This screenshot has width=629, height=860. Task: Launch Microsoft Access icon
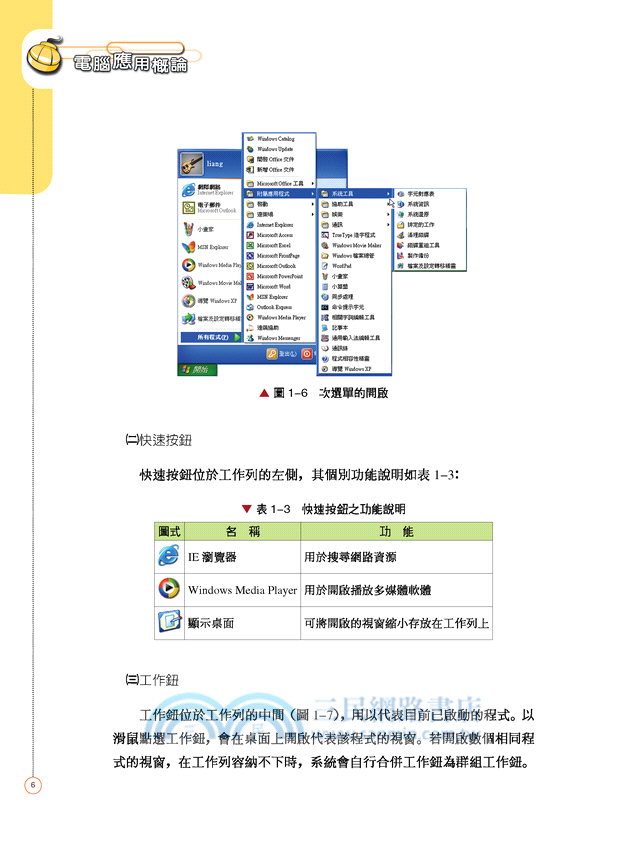pyautogui.click(x=250, y=235)
